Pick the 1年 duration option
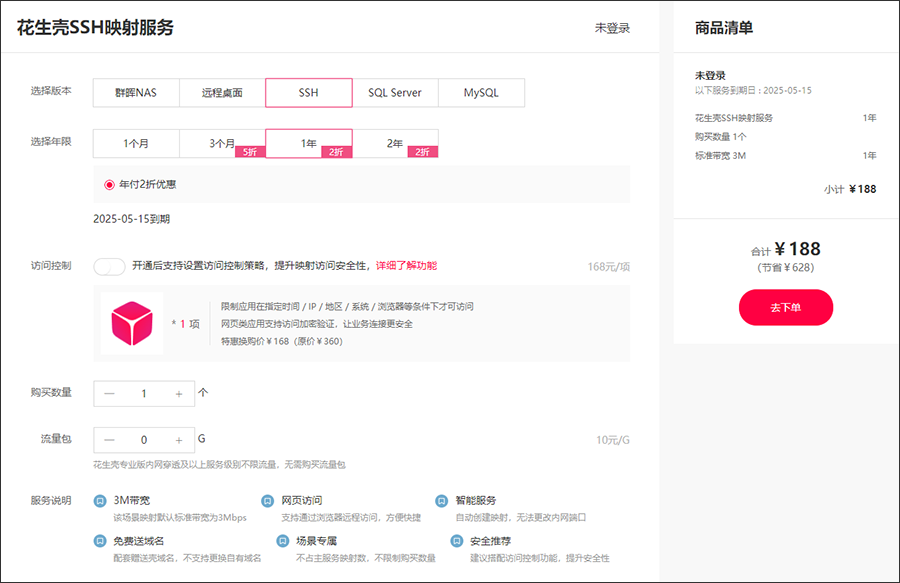The width and height of the screenshot is (900, 583). click(309, 143)
